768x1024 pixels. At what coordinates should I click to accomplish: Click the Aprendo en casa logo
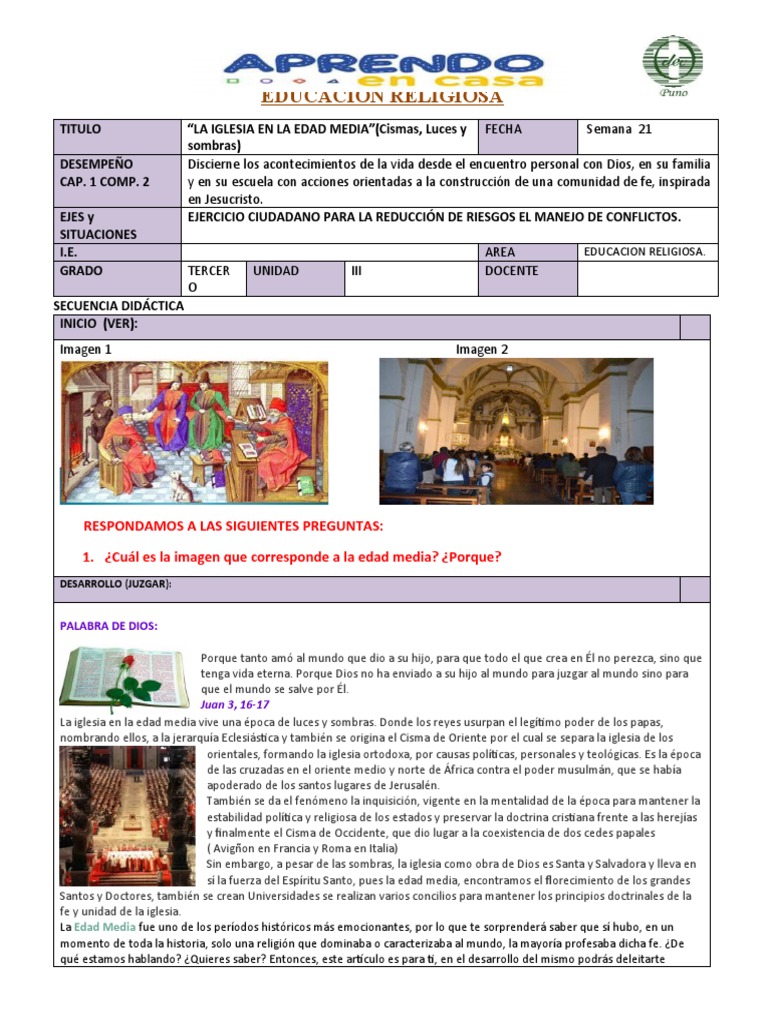click(x=383, y=70)
